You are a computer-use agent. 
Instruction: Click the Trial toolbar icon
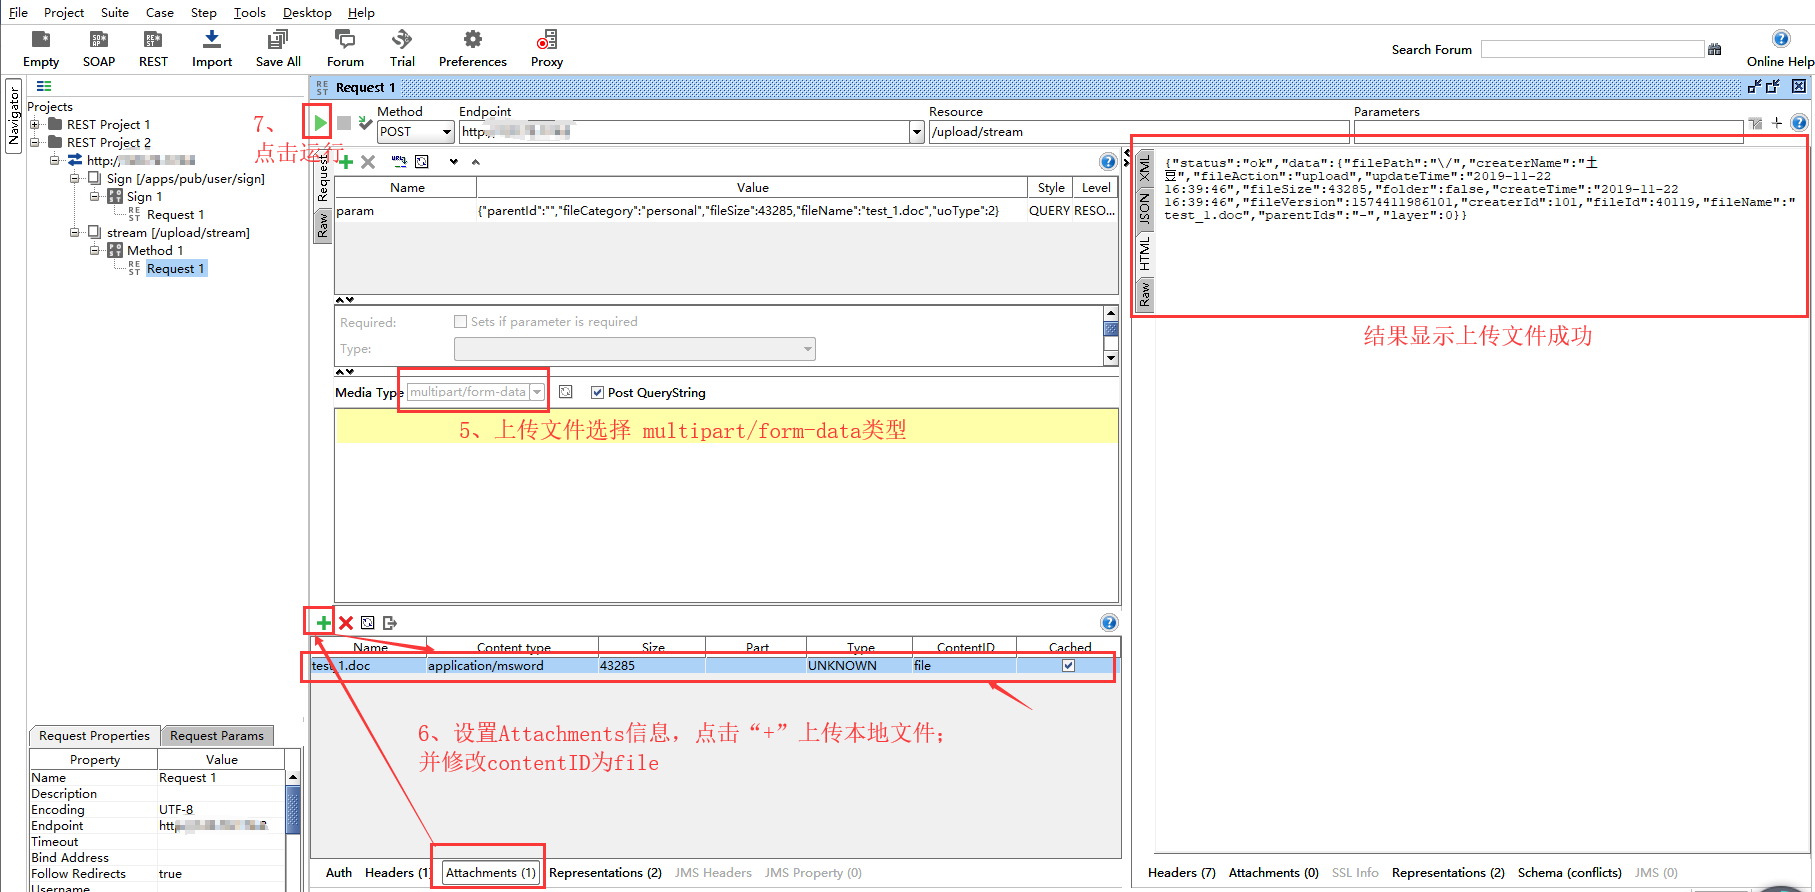click(402, 40)
